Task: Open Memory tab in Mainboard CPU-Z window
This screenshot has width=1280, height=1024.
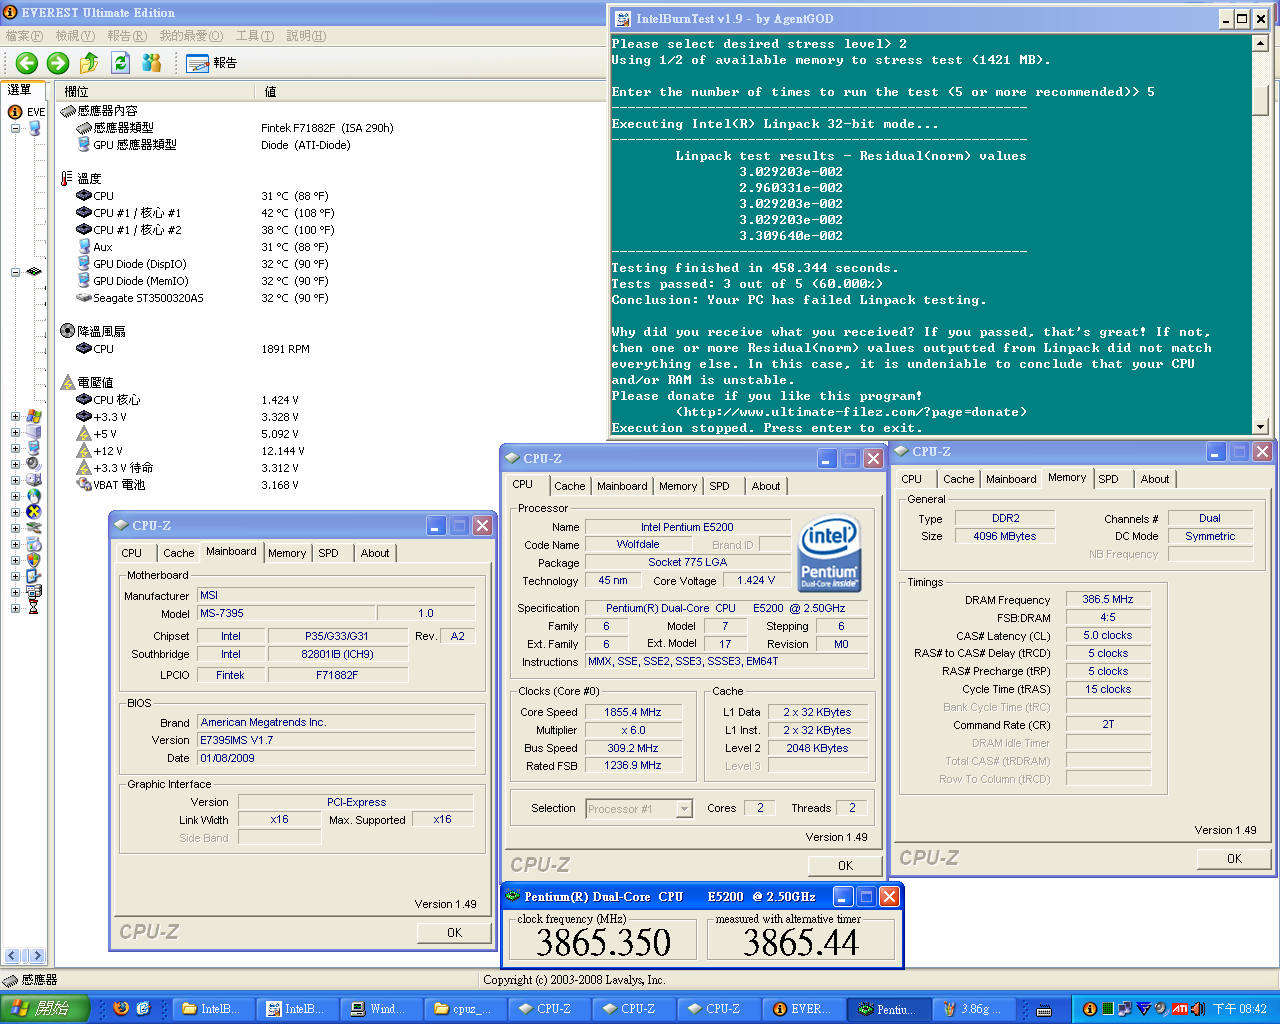Action: (287, 553)
